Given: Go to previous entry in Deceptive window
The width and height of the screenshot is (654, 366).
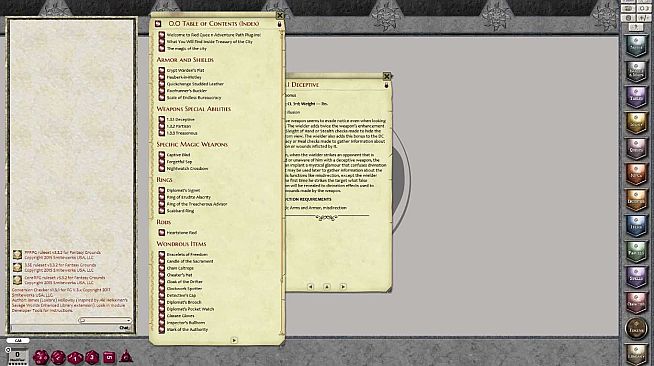Looking at the screenshot, I should [x=310, y=286].
